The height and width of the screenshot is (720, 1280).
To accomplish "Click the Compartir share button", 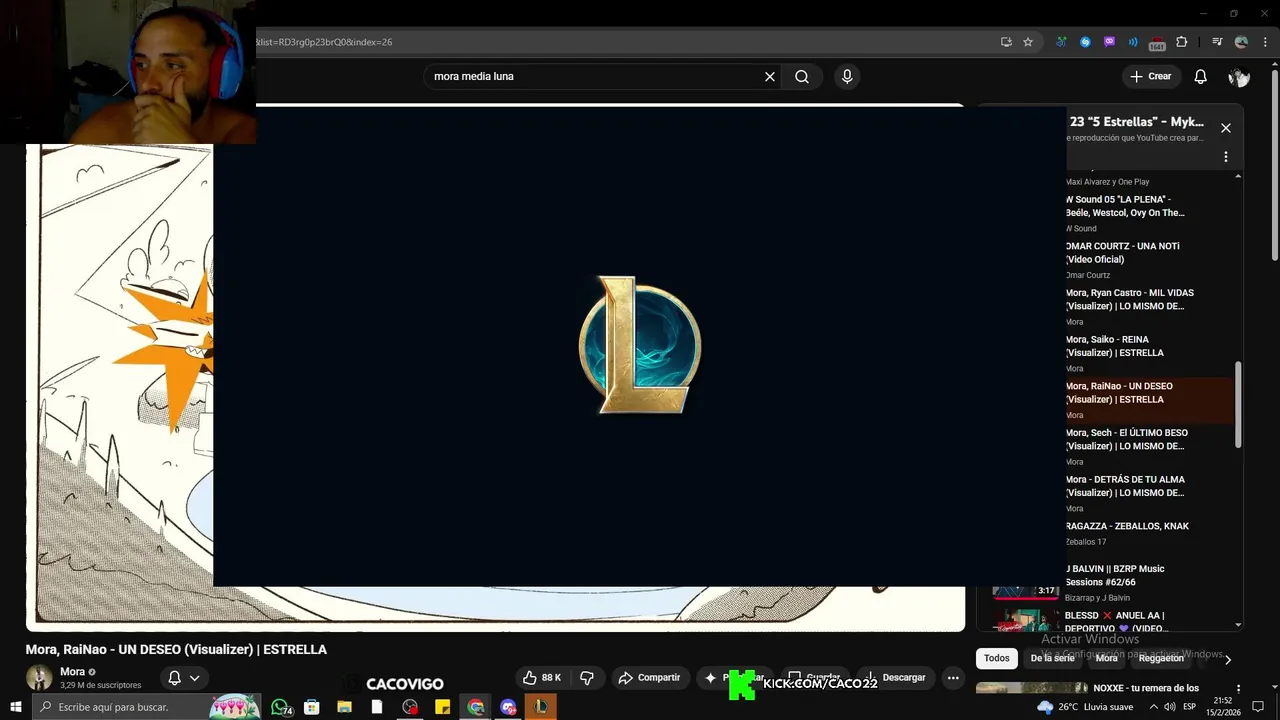I will (650, 678).
